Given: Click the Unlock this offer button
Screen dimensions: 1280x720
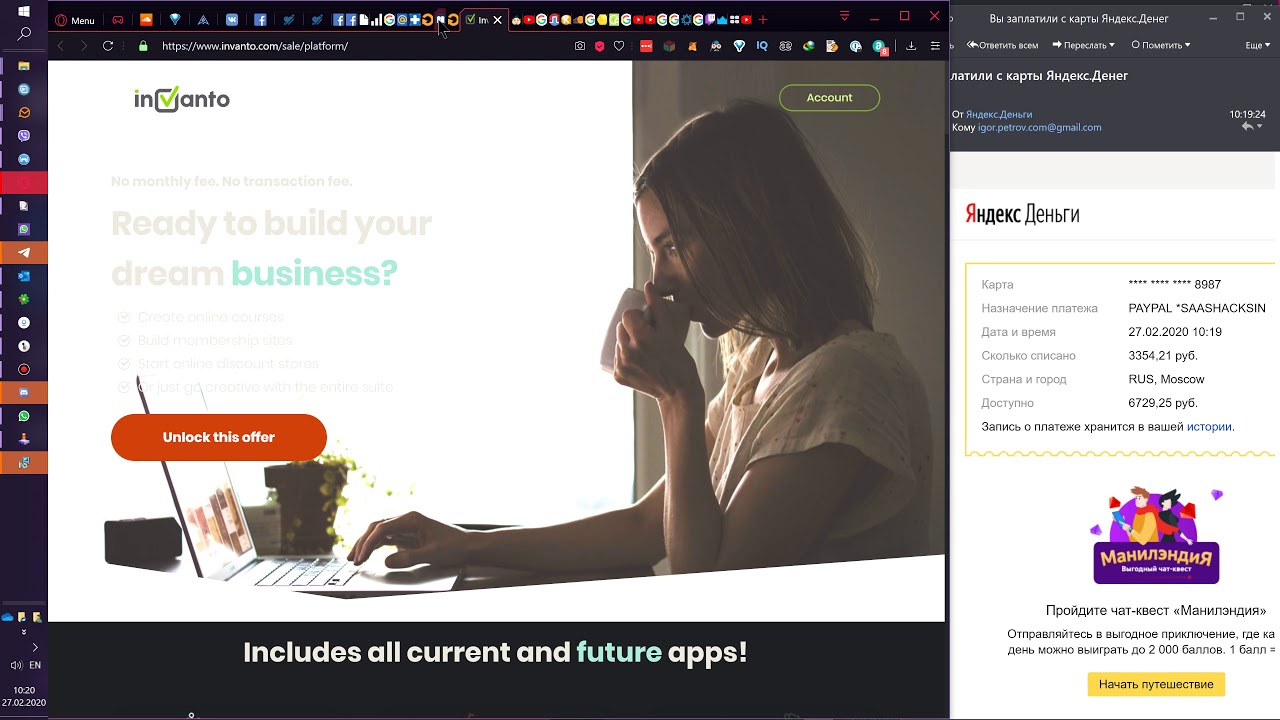Looking at the screenshot, I should (219, 437).
